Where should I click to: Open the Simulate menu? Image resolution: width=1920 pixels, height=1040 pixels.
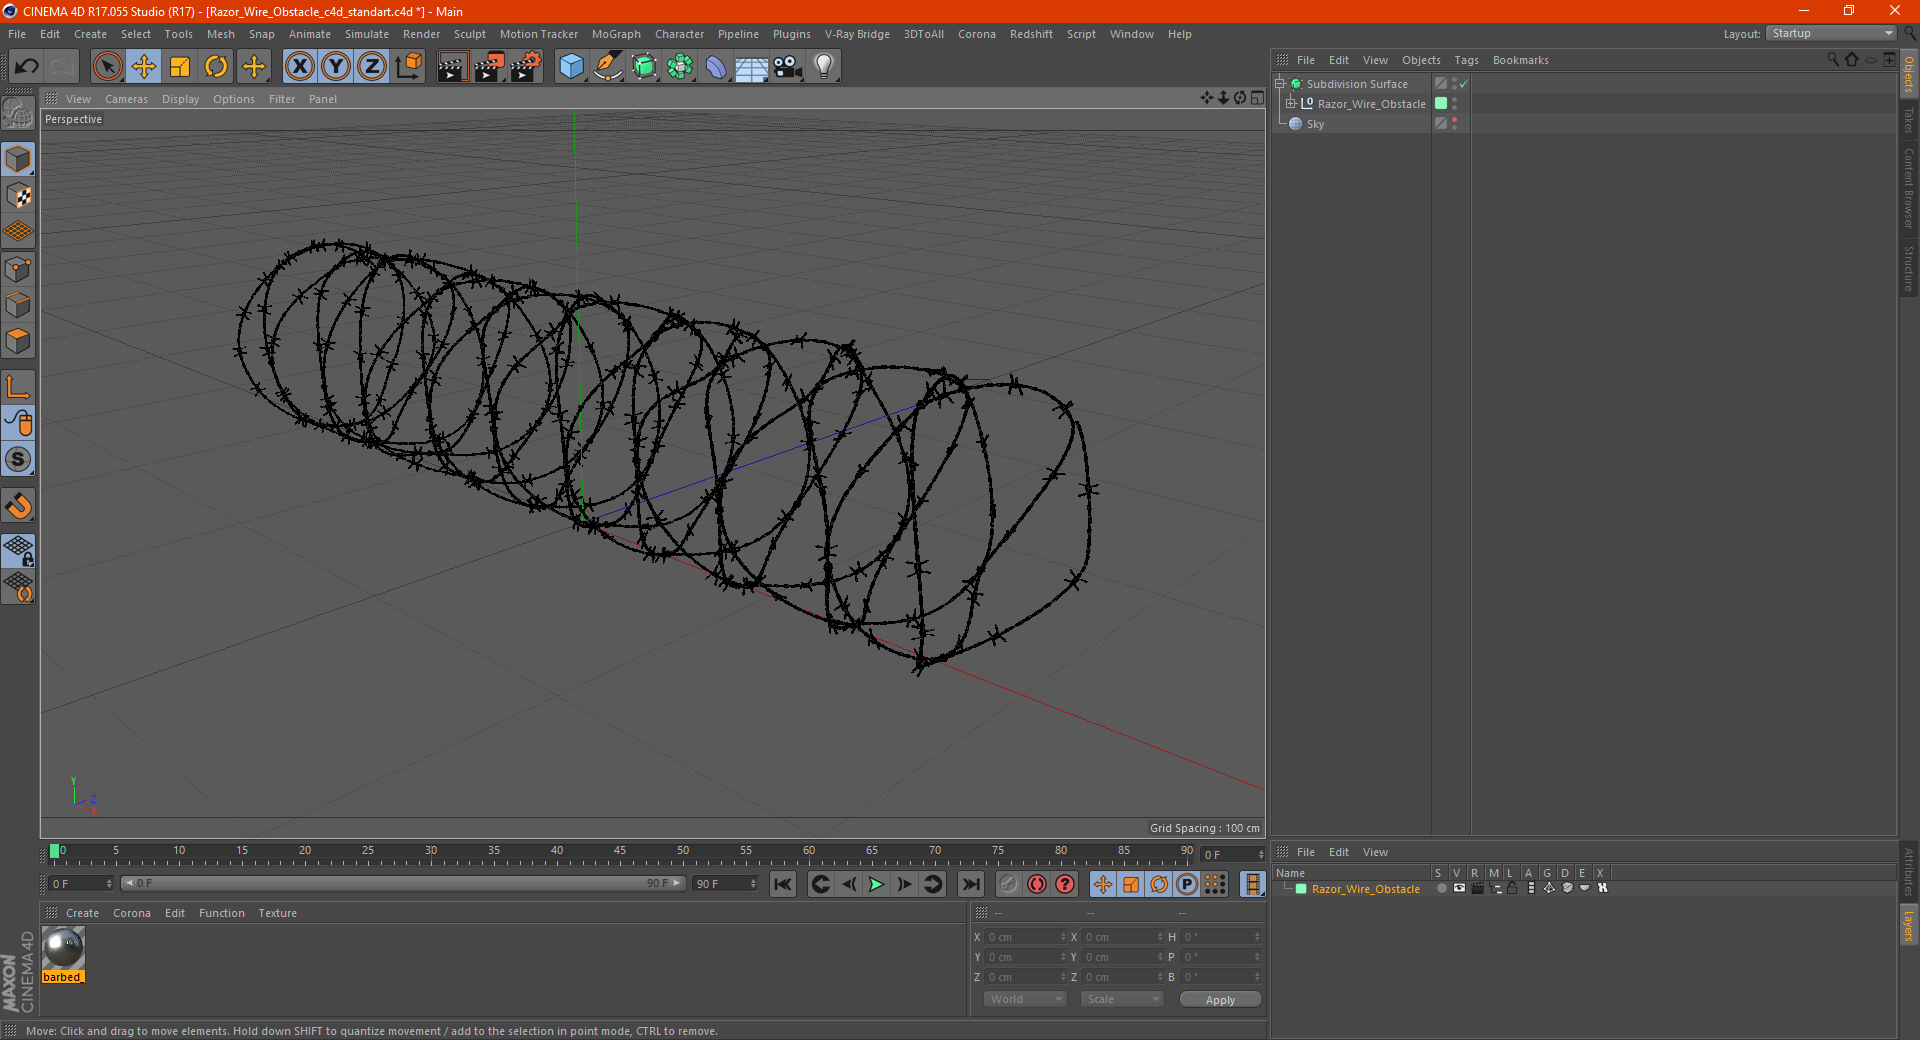(x=367, y=34)
